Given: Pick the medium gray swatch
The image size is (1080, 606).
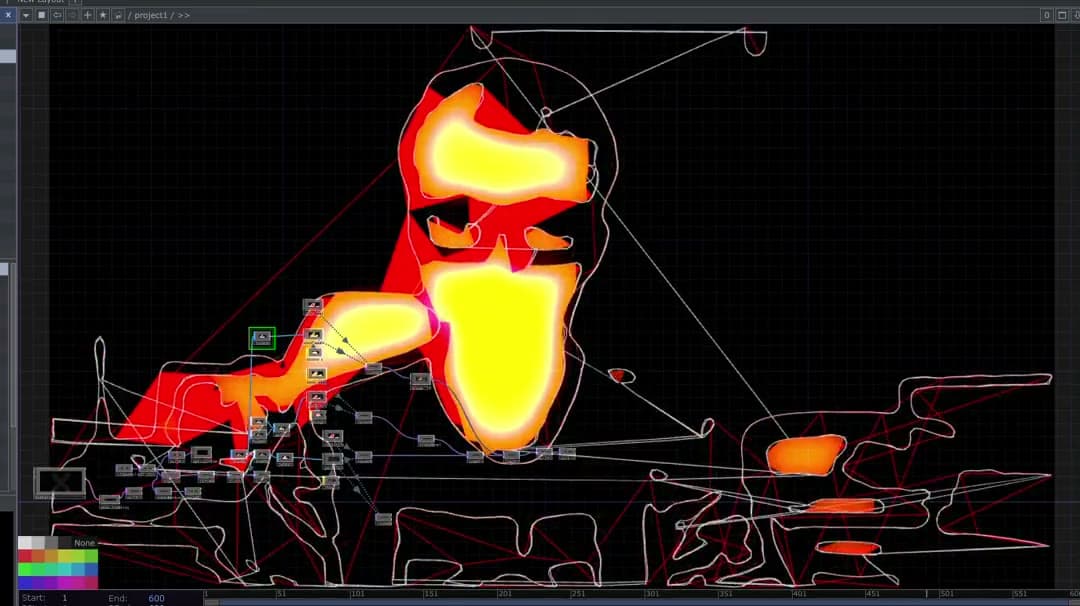Looking at the screenshot, I should click(52, 543).
